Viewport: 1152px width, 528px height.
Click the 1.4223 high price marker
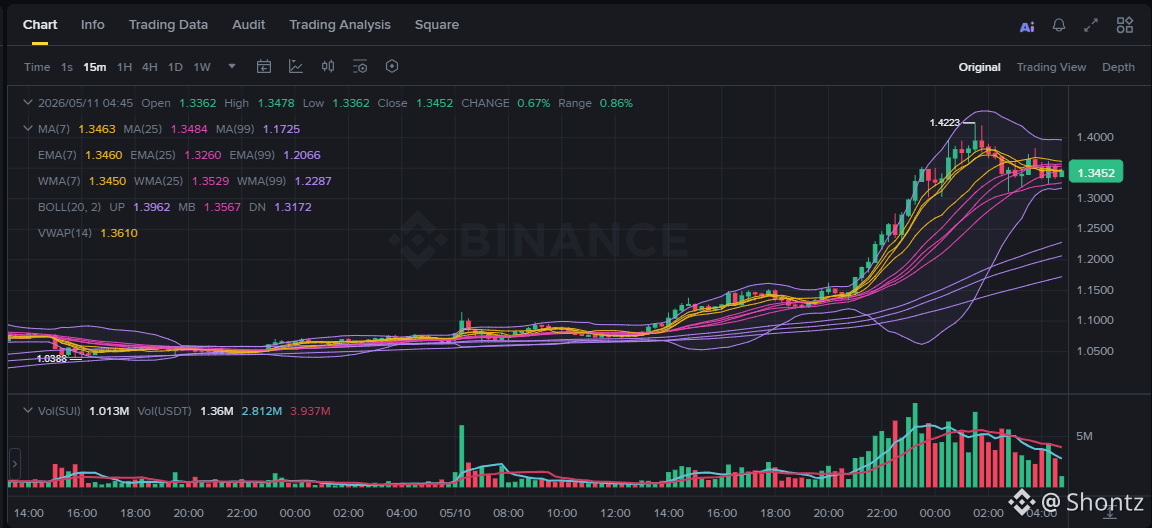945,123
